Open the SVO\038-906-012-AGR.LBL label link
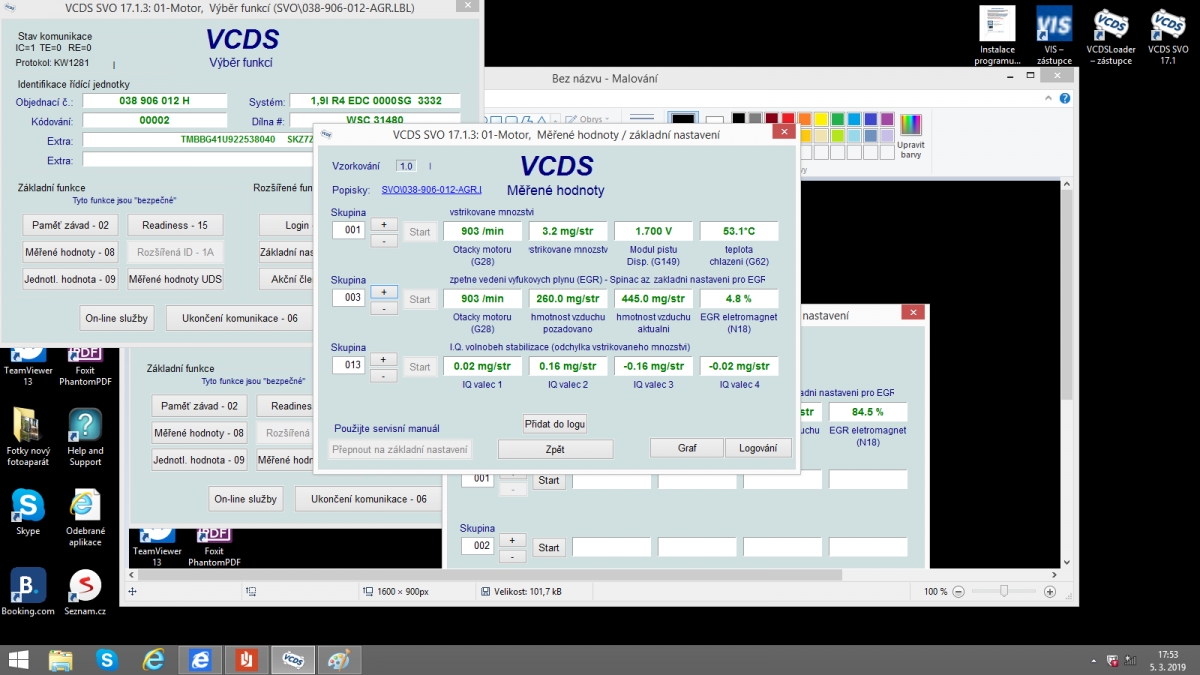1200x675 pixels. click(x=431, y=190)
